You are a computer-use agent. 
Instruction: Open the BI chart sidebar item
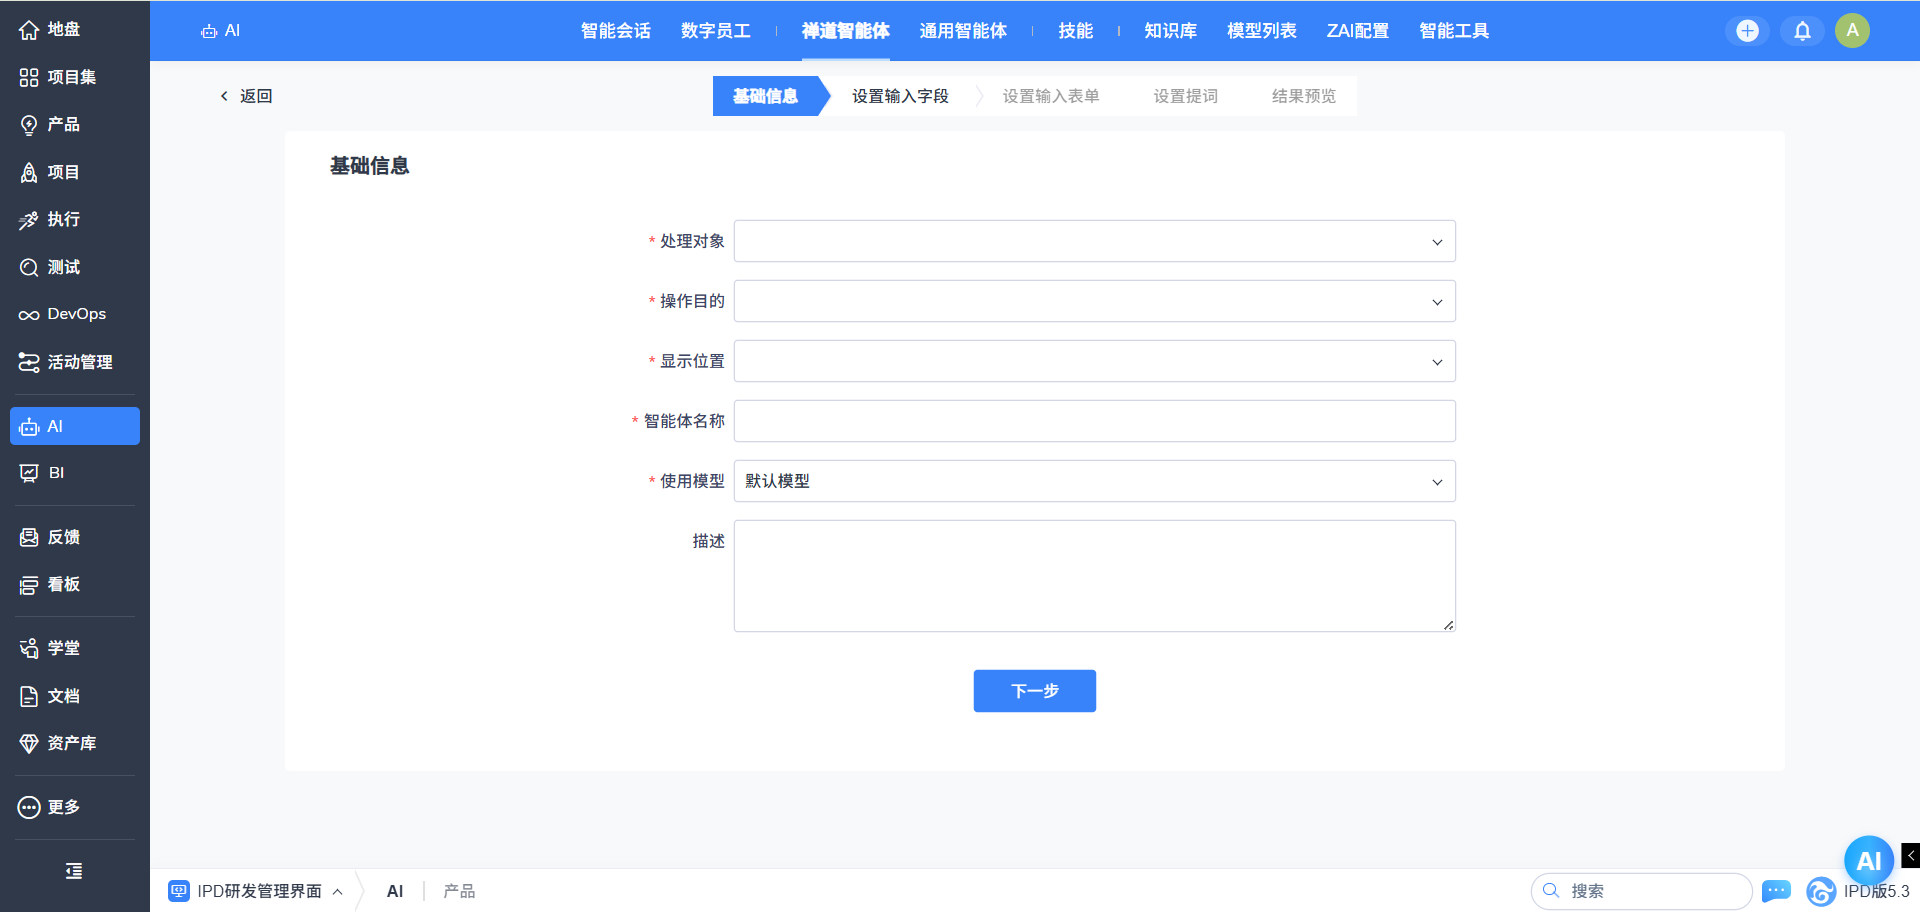click(74, 473)
